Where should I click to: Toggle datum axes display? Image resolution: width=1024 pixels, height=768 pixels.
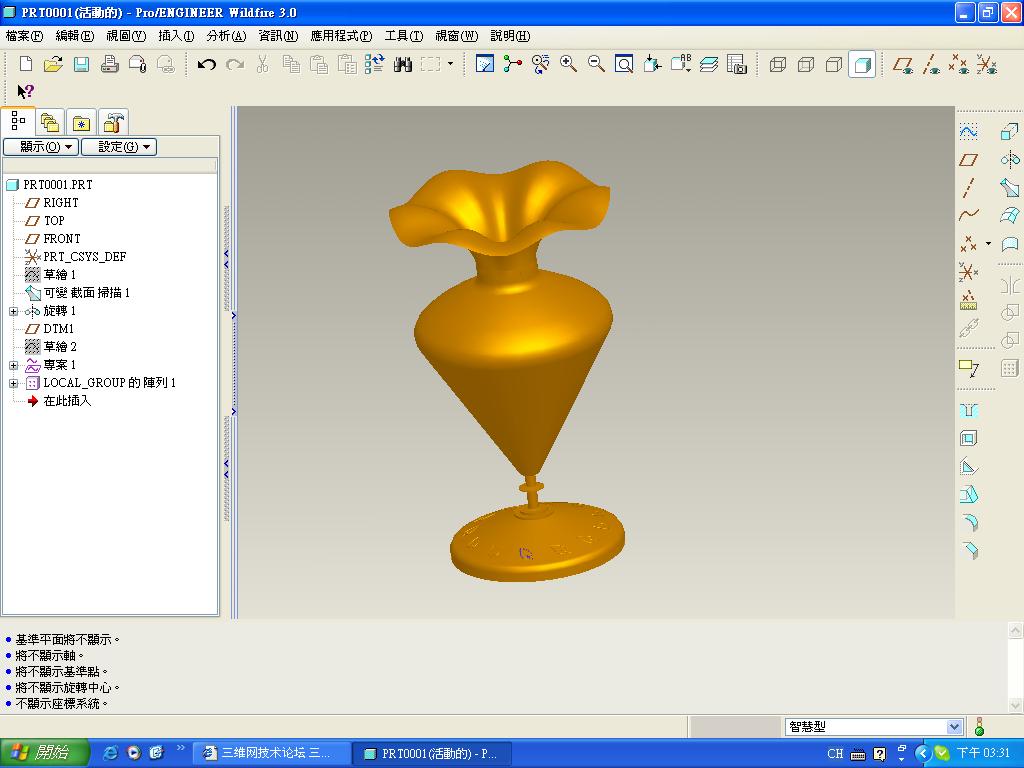click(931, 64)
